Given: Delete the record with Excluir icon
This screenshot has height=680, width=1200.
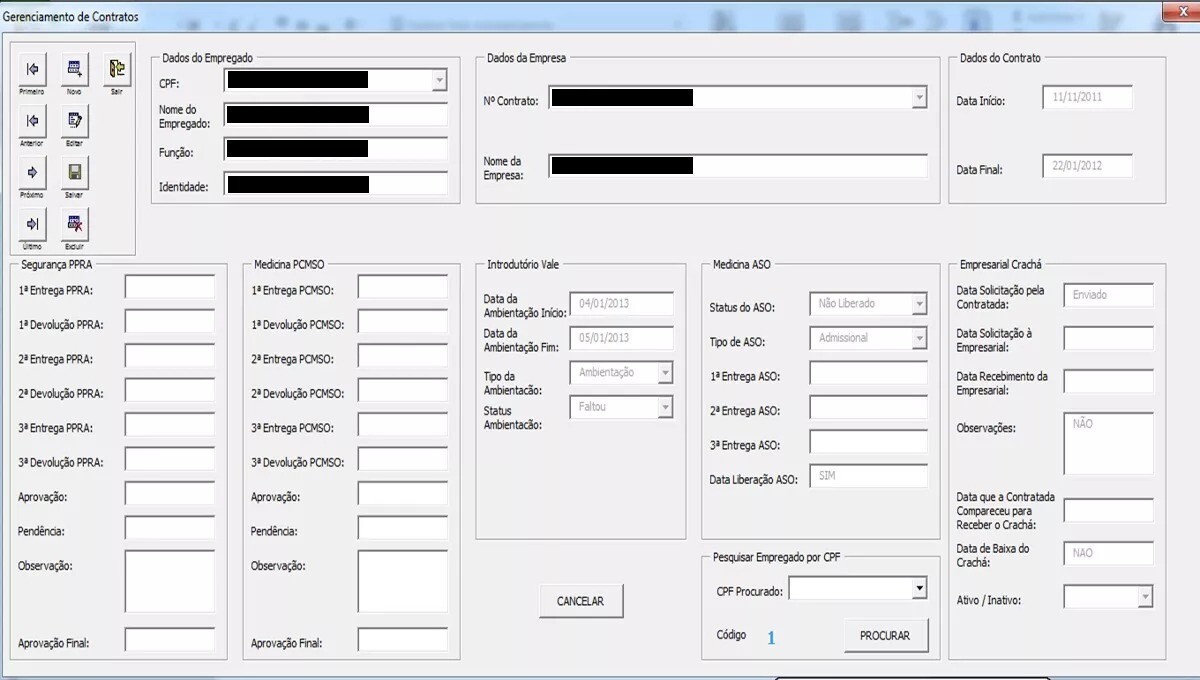Looking at the screenshot, I should [74, 224].
